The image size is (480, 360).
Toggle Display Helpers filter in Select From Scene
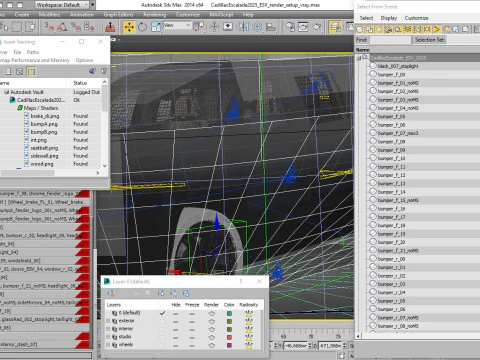click(398, 29)
